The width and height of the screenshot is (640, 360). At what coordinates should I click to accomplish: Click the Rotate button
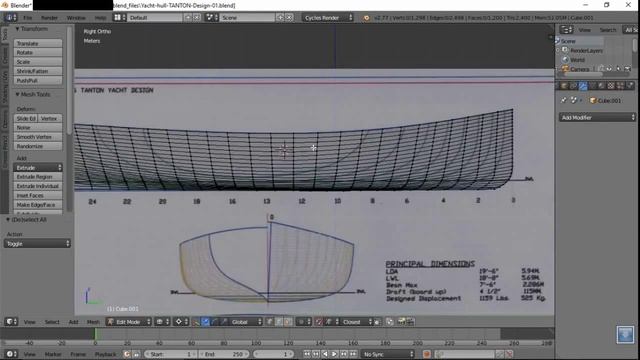tap(38, 53)
